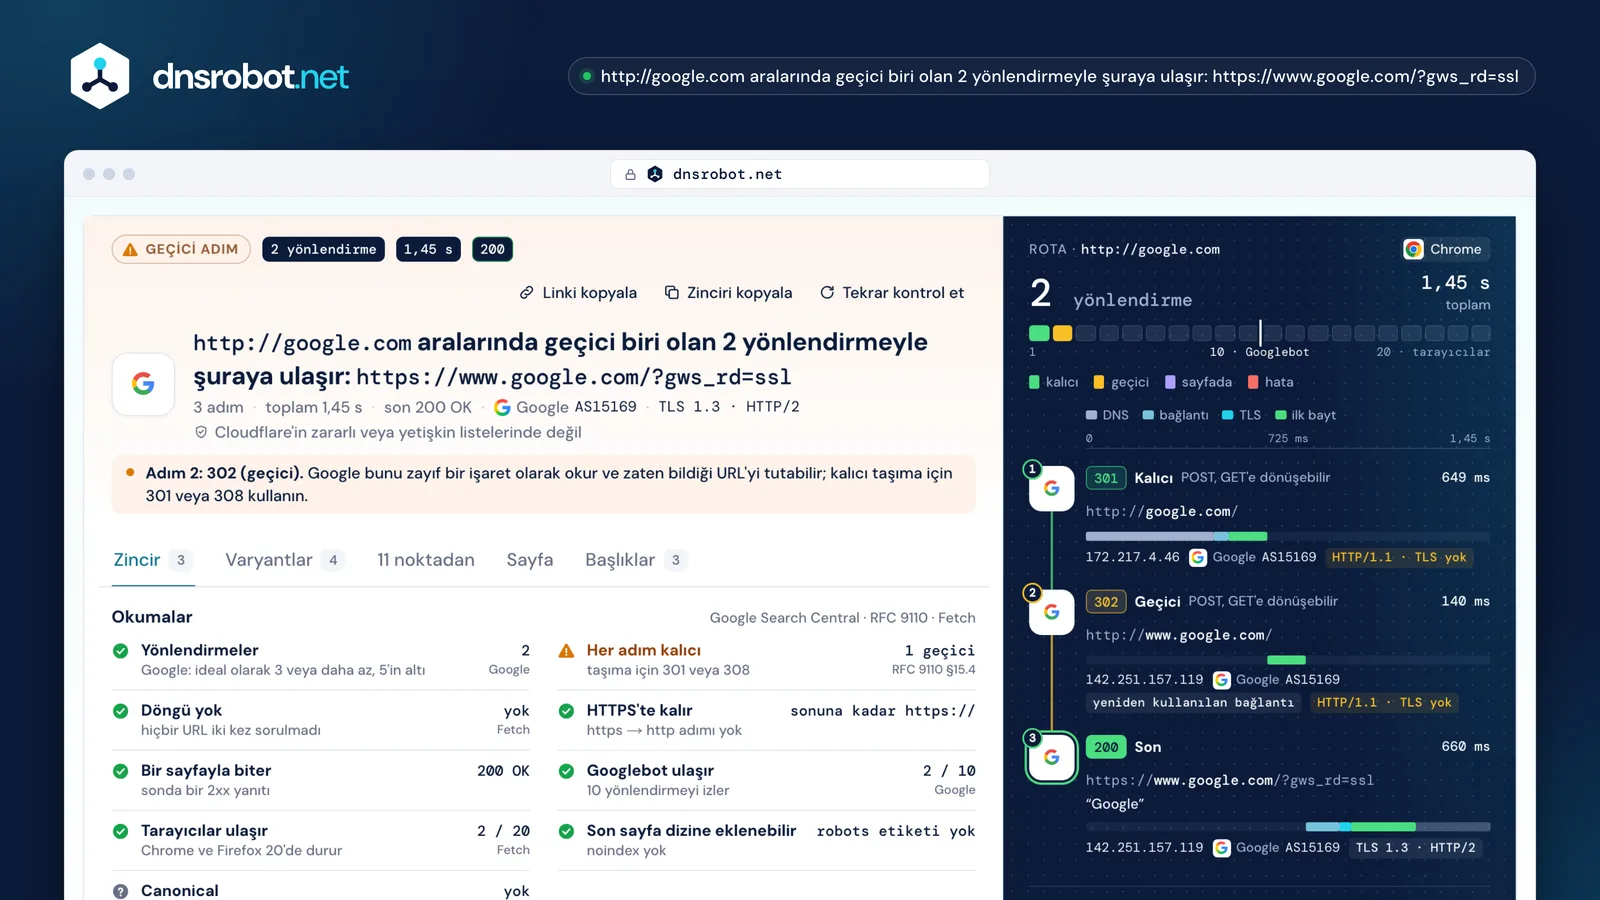
Task: Open the Başlıklar tab
Action: [x=637, y=560]
